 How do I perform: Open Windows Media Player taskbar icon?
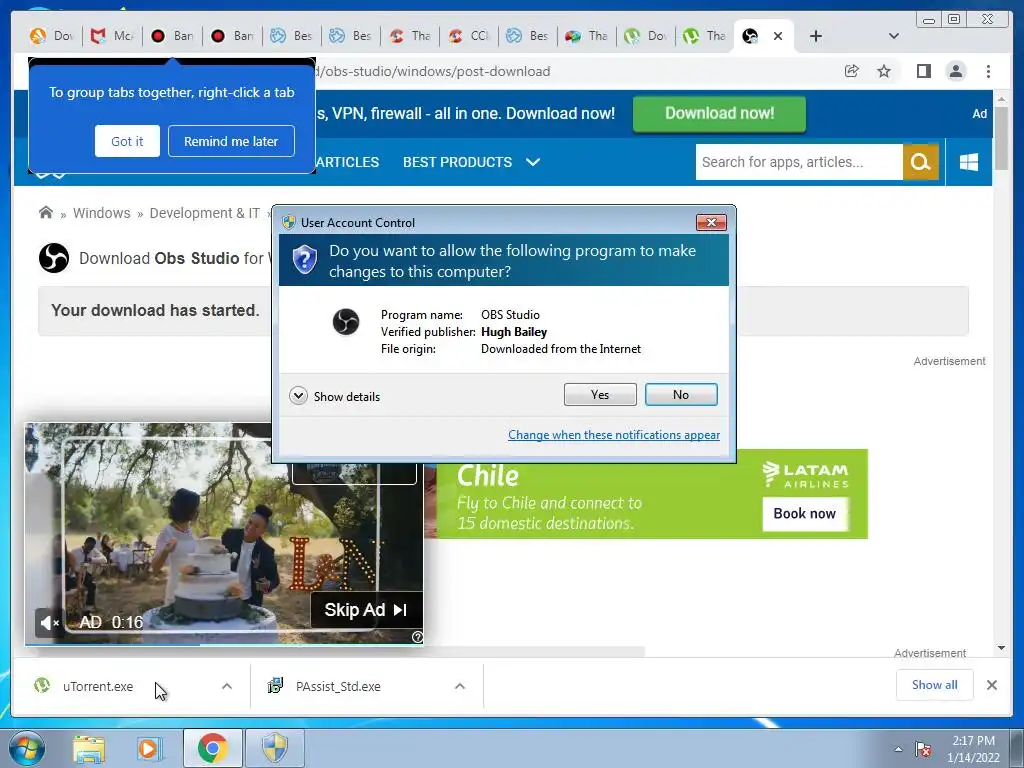point(149,748)
